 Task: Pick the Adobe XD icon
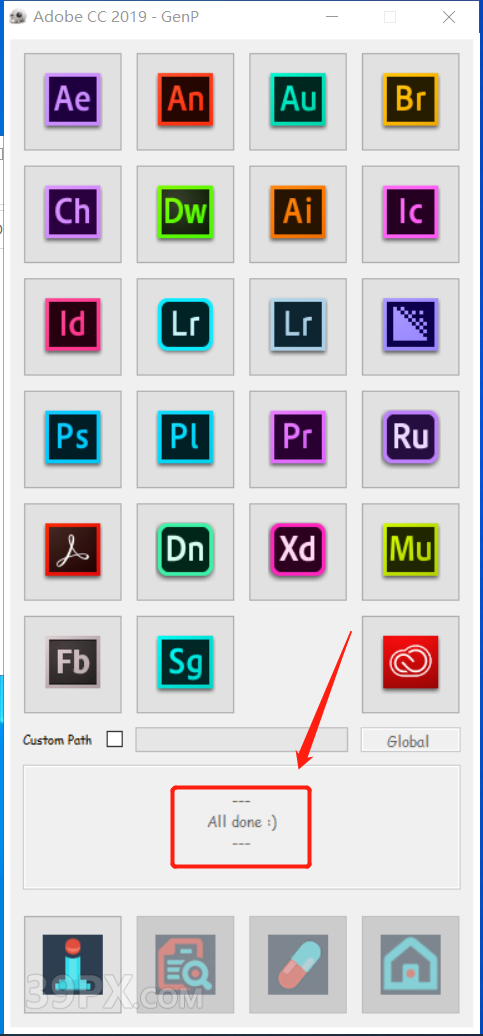tap(298, 552)
